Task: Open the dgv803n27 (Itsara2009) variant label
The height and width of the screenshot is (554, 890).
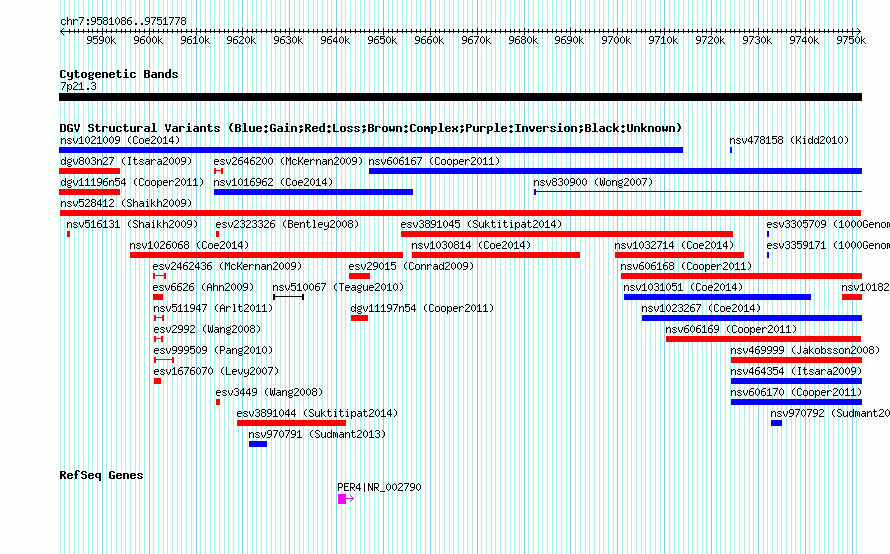Action: point(126,161)
